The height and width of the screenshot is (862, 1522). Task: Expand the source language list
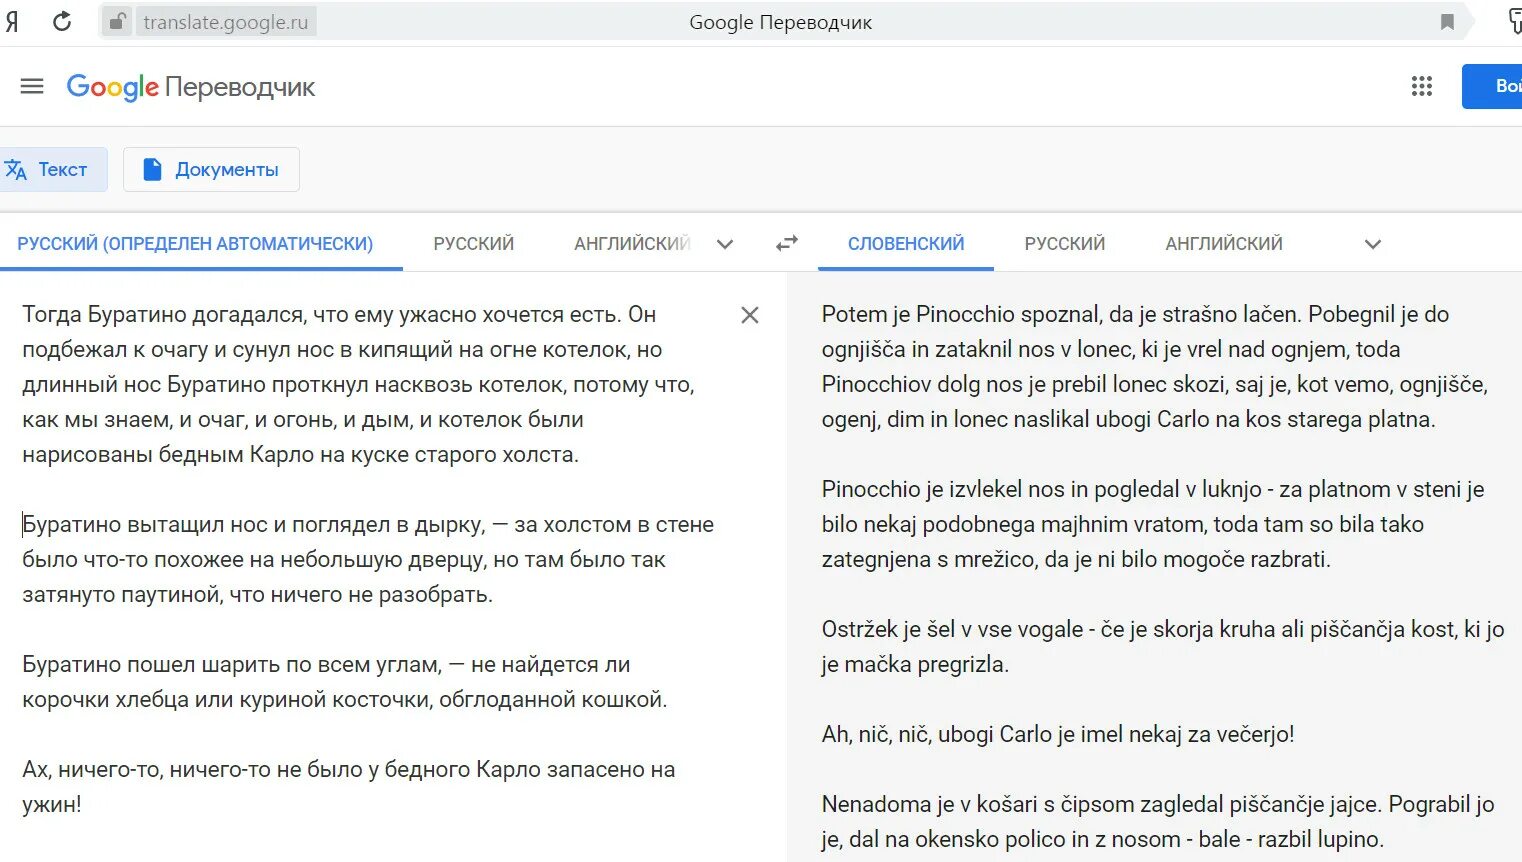tap(725, 244)
